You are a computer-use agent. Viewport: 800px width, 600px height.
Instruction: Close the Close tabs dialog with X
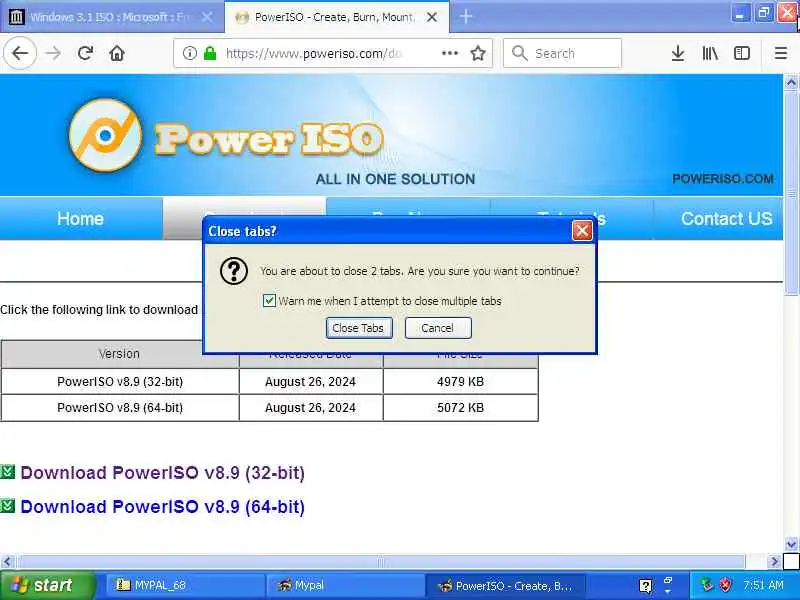click(582, 231)
